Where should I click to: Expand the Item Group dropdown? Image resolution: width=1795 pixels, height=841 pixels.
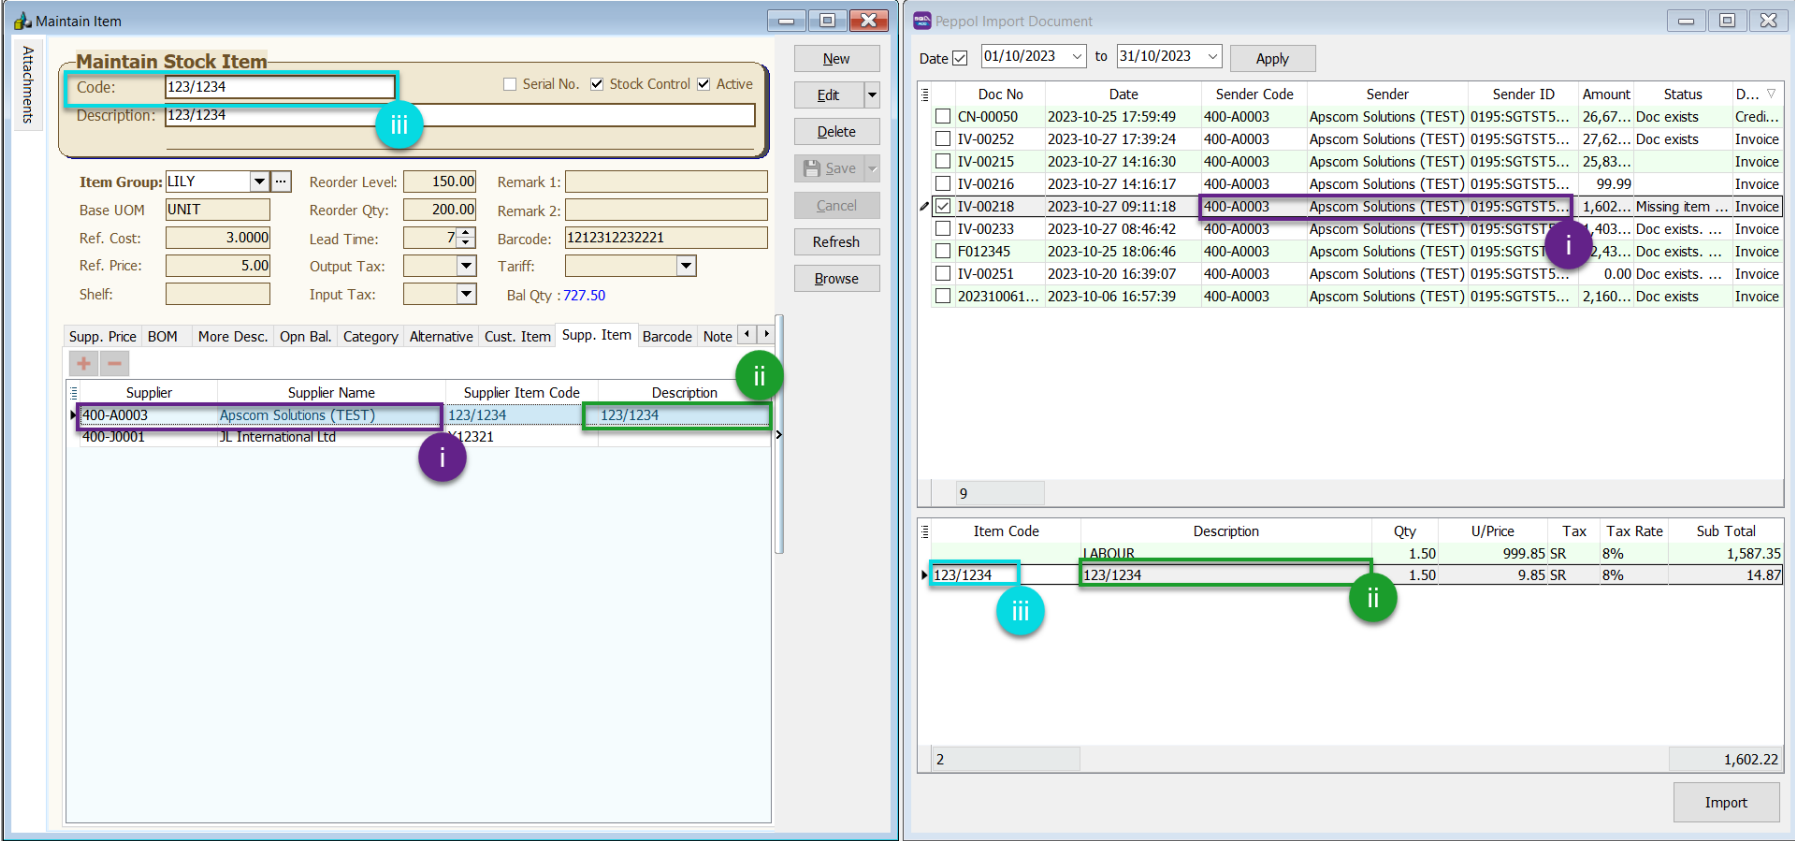pyautogui.click(x=260, y=181)
